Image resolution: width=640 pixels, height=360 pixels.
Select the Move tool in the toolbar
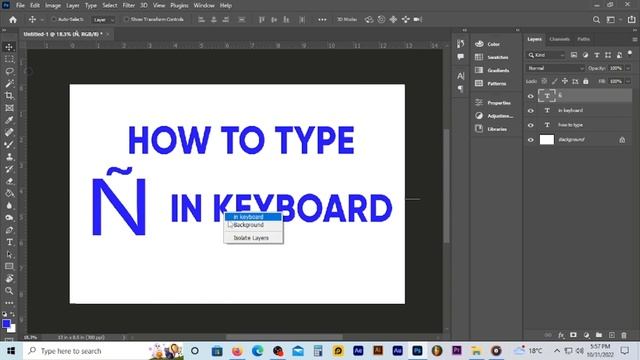(x=9, y=47)
